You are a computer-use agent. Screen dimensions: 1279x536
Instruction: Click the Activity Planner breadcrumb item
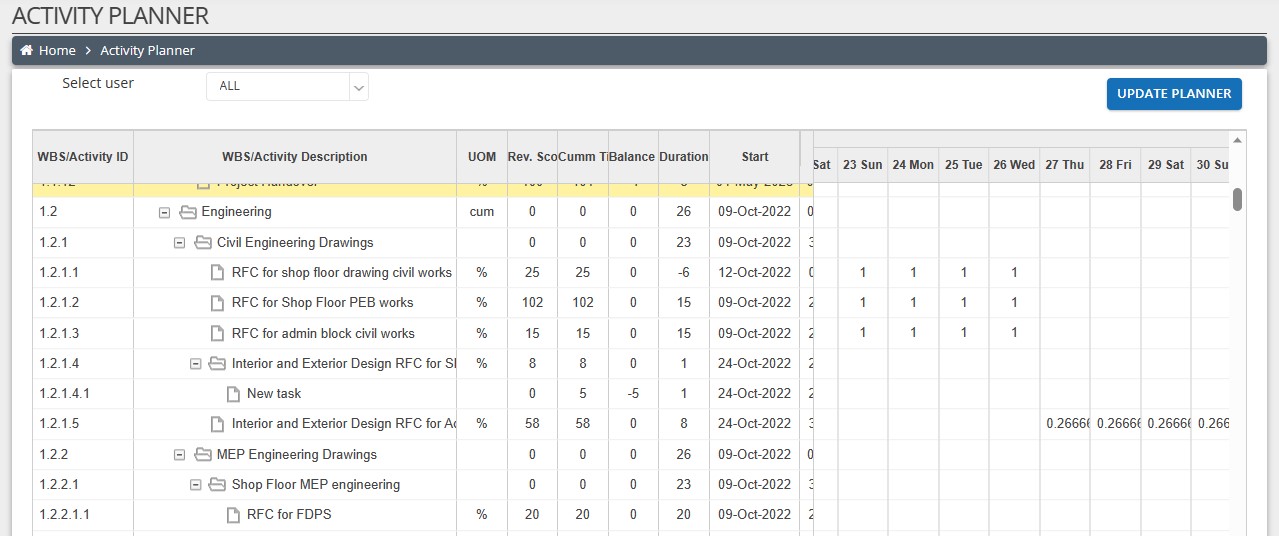point(147,50)
